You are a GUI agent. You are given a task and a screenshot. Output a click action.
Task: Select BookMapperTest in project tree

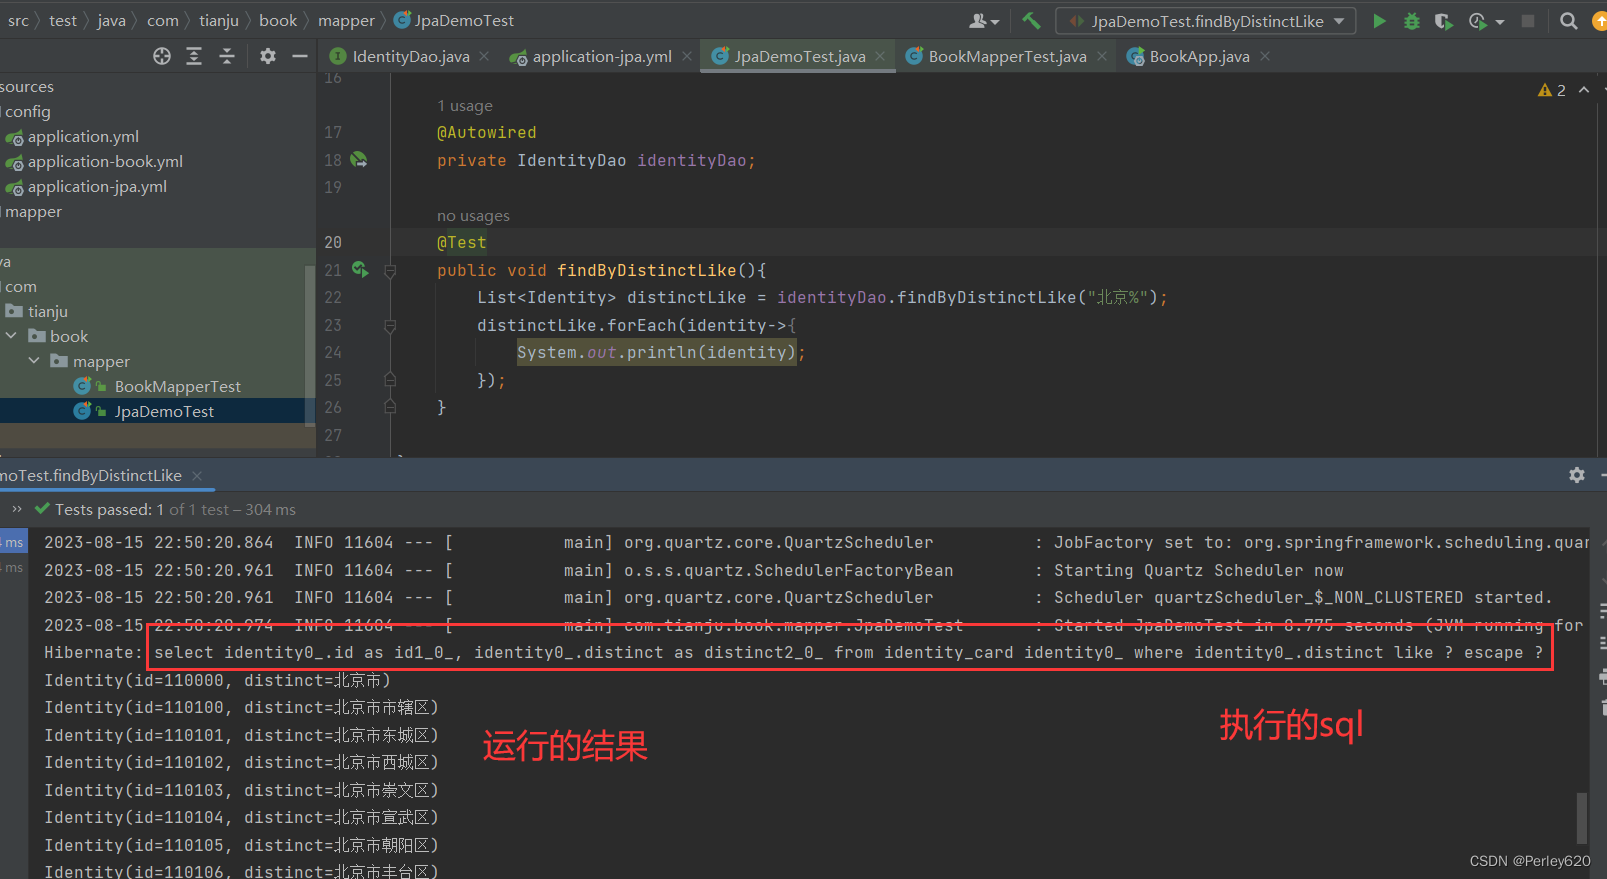point(177,386)
